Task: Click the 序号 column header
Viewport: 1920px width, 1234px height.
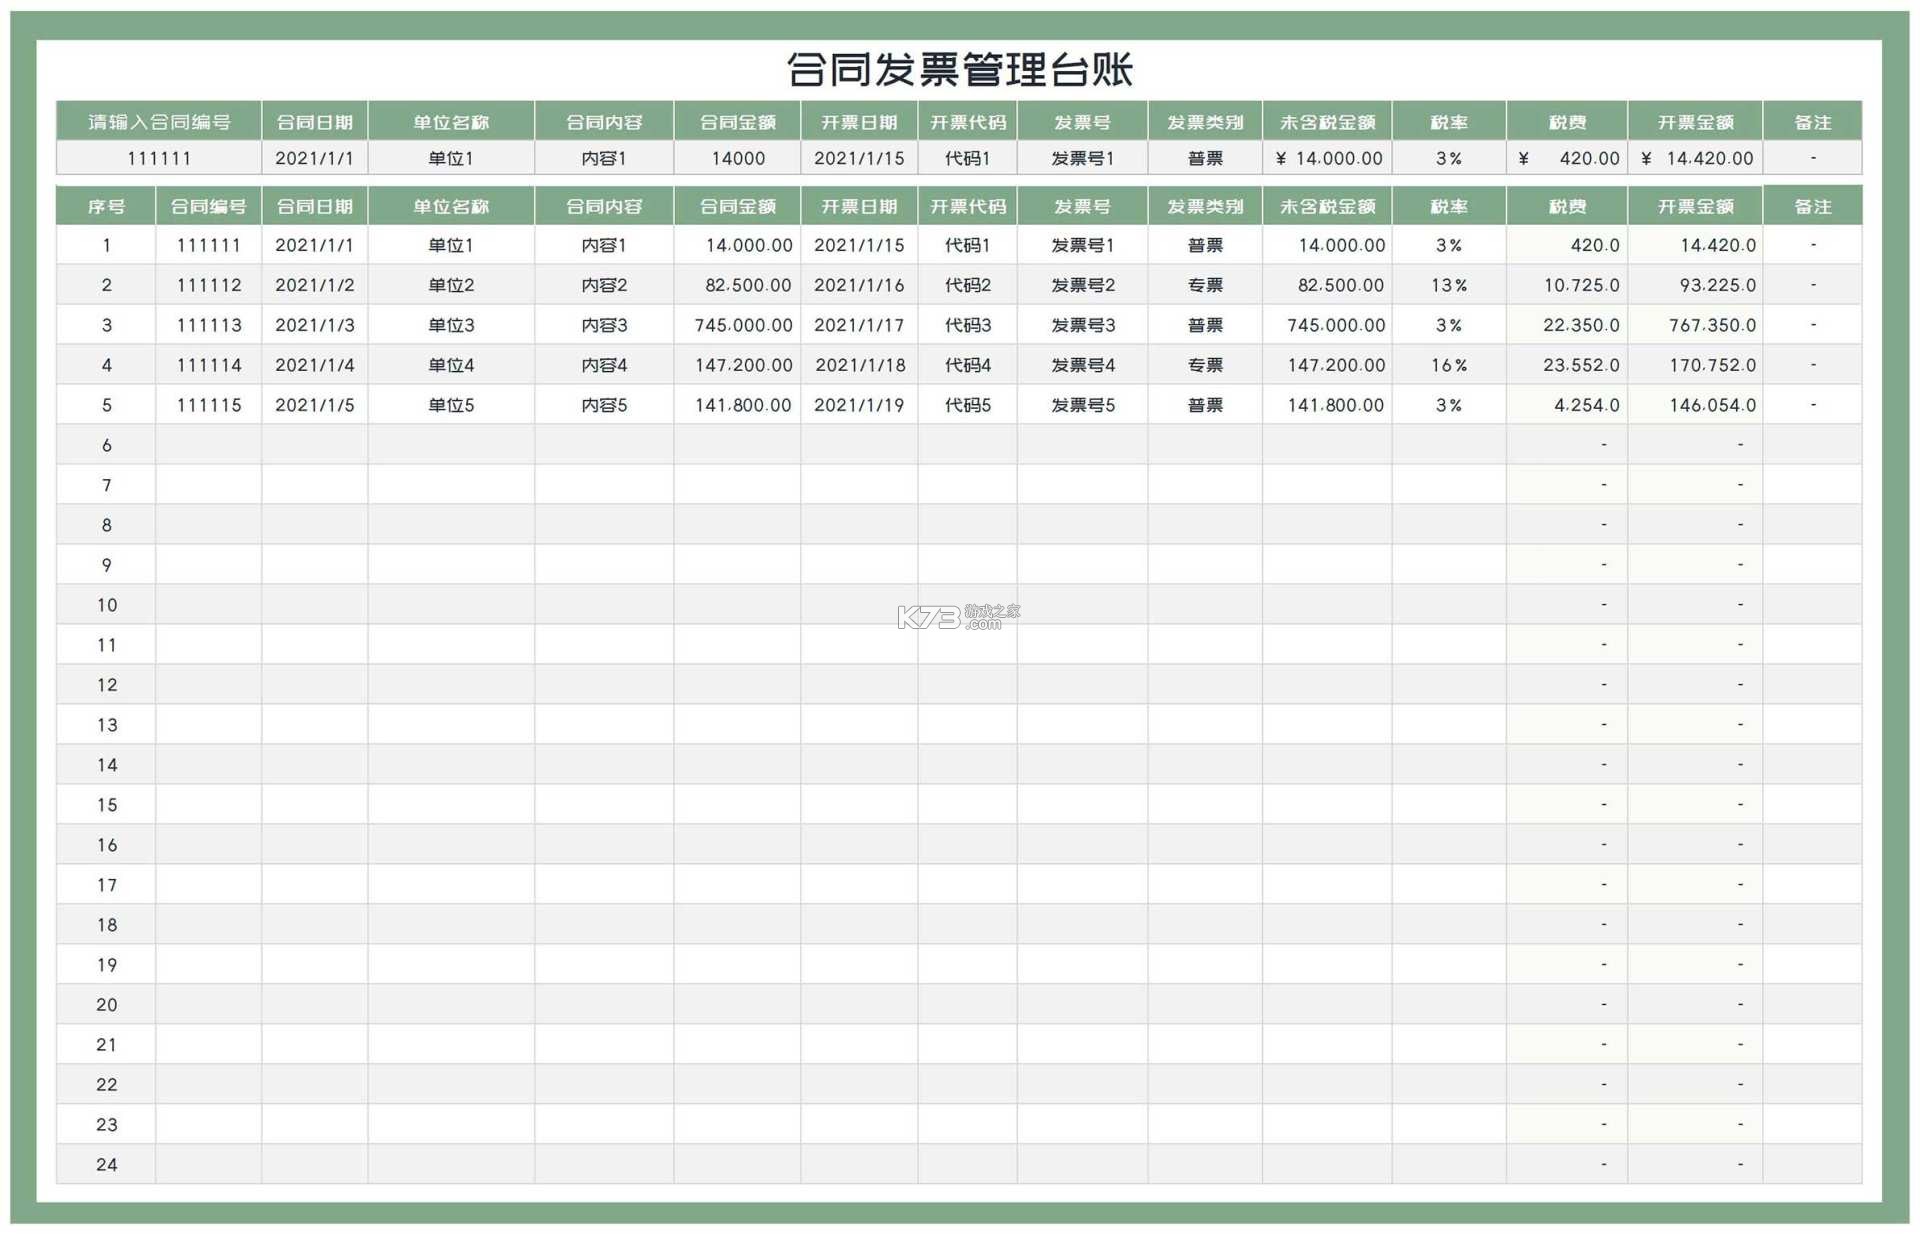Action: click(106, 206)
